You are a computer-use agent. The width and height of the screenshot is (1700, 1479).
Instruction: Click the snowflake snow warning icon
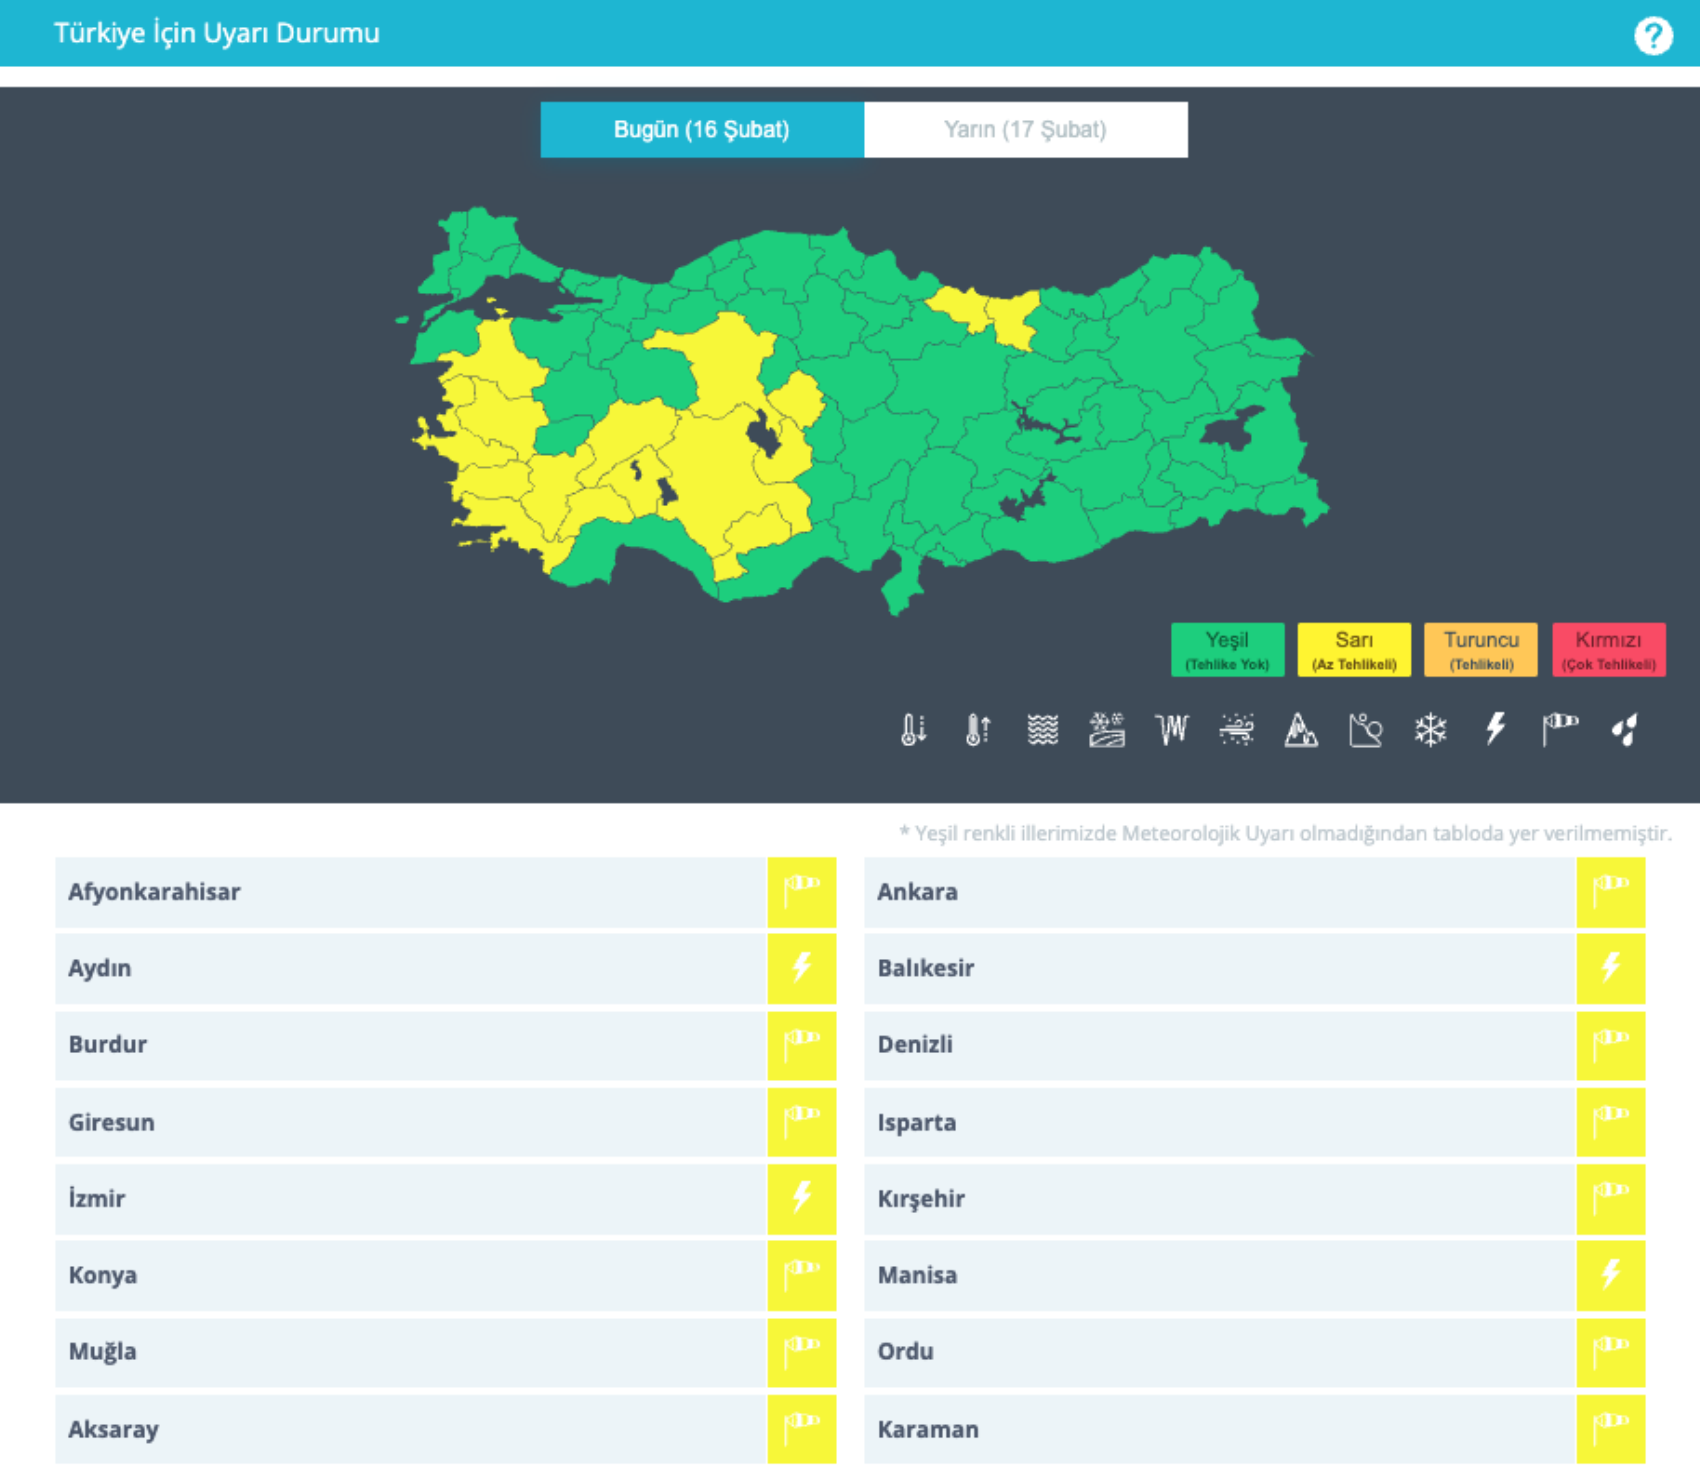pyautogui.click(x=1430, y=730)
